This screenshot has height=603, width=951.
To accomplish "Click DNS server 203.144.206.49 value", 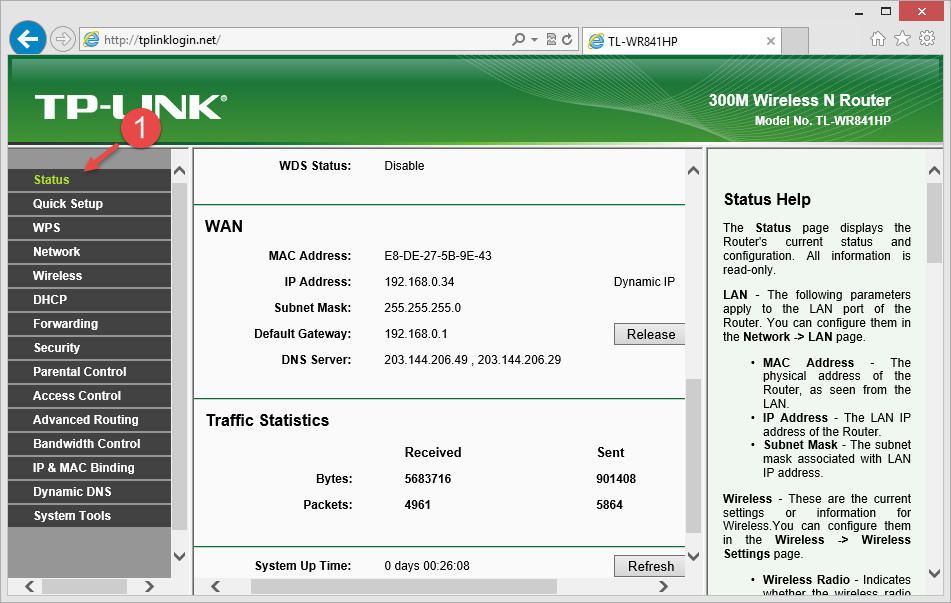I will (426, 360).
